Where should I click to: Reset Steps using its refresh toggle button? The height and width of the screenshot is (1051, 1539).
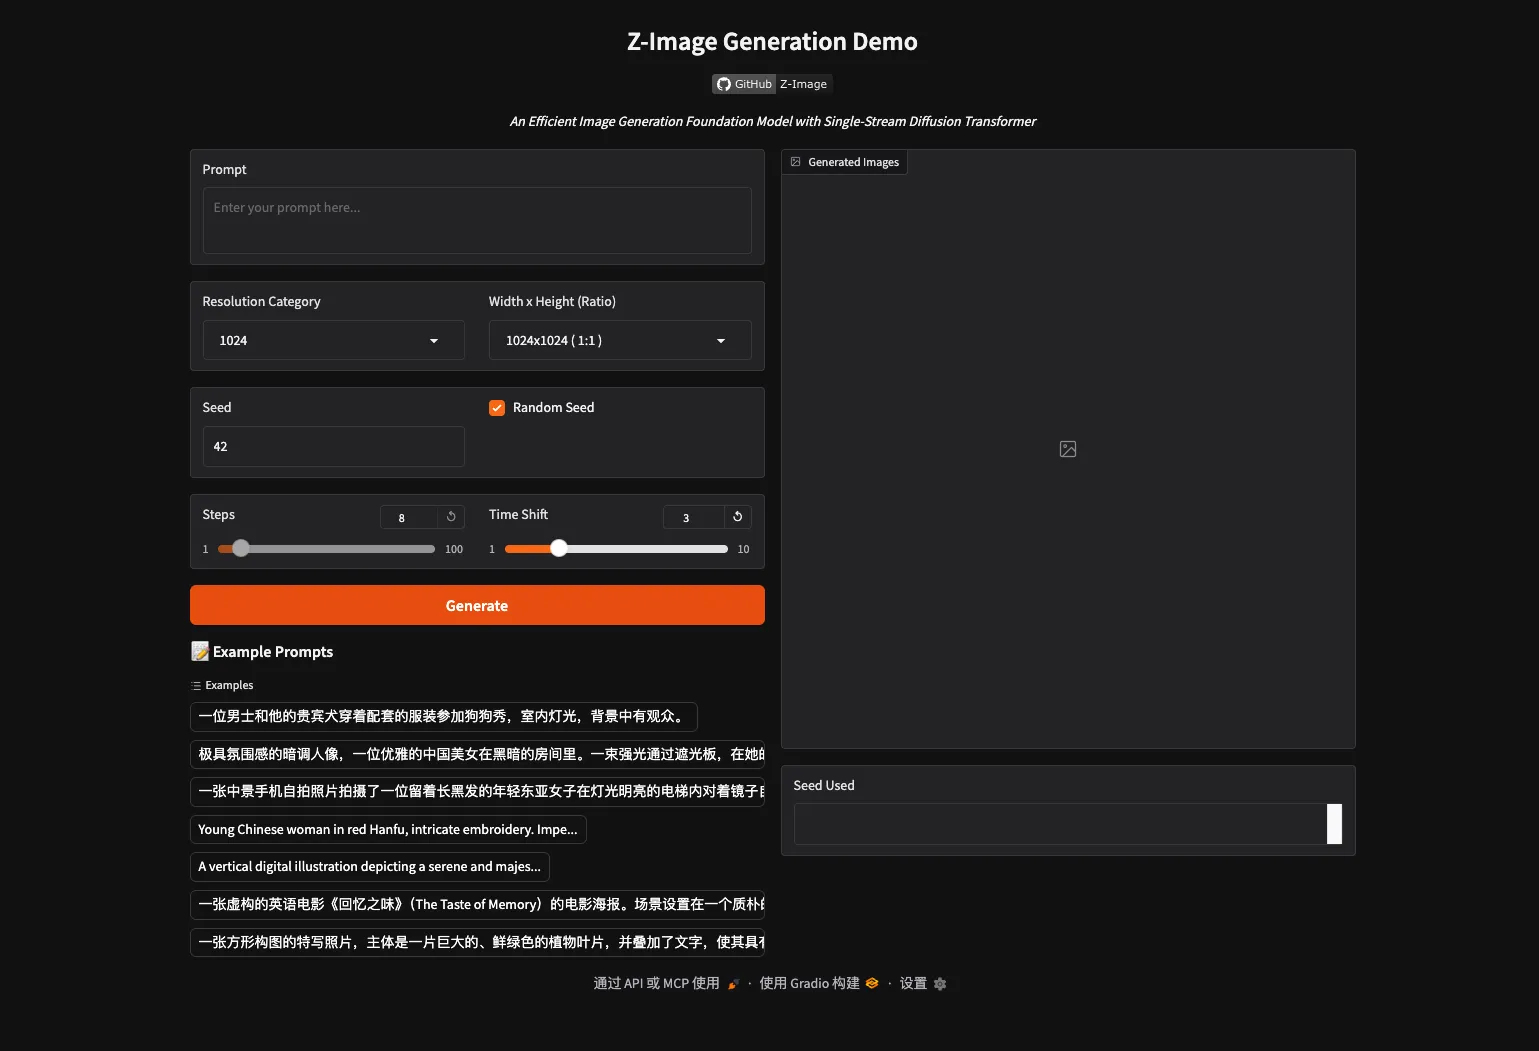pos(450,517)
